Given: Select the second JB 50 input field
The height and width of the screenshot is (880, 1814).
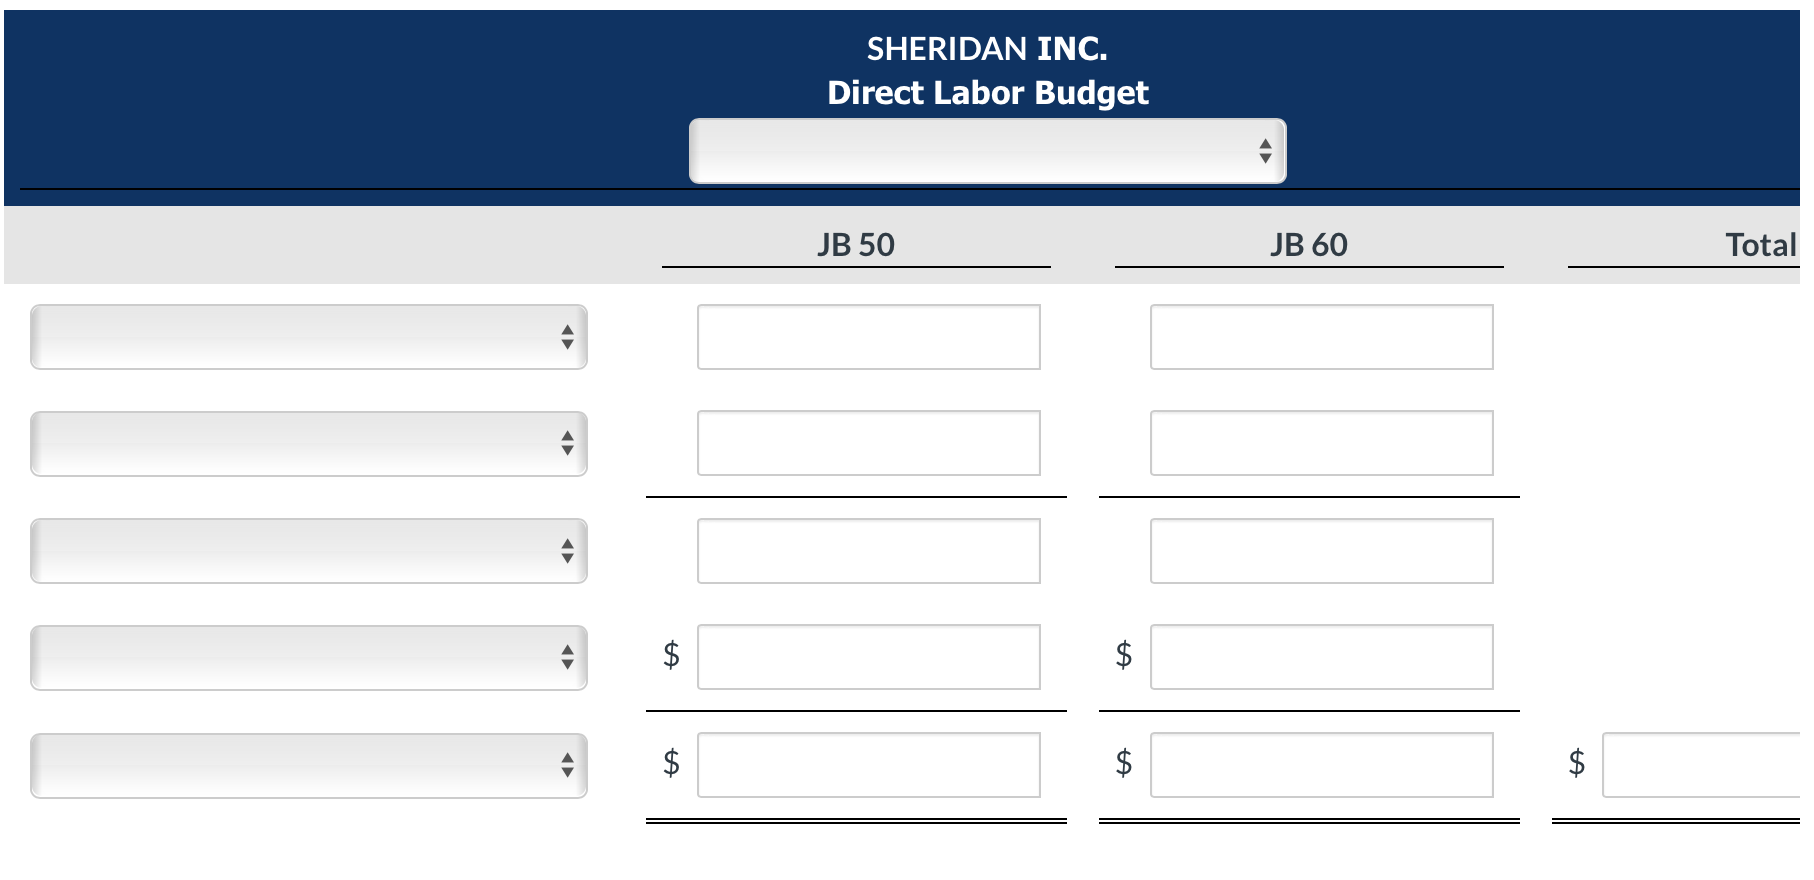Looking at the screenshot, I should (x=869, y=444).
